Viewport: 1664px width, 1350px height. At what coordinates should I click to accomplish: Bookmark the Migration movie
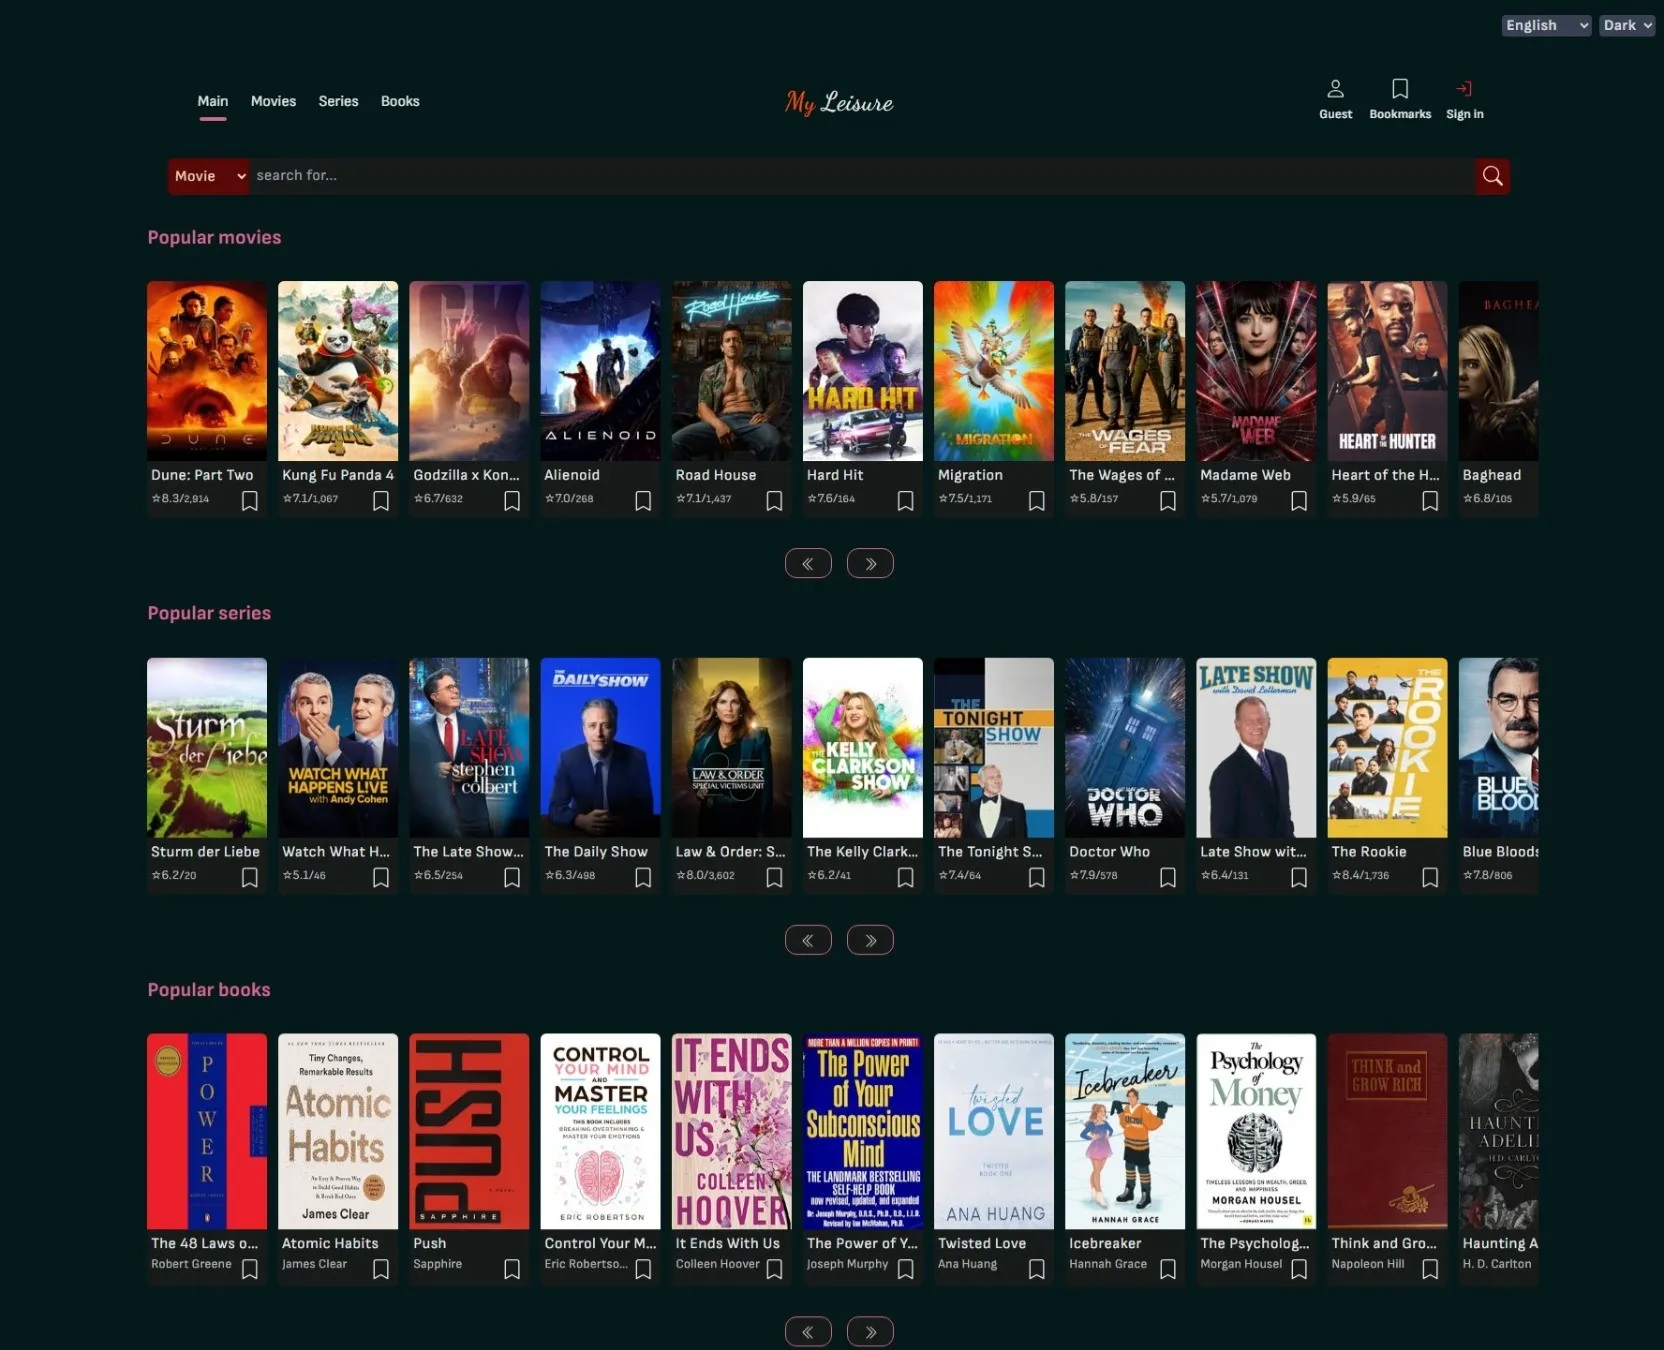(1037, 501)
